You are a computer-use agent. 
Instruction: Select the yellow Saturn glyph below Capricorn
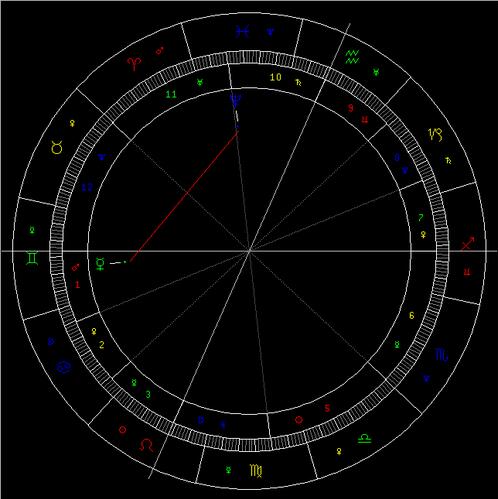pyautogui.click(x=448, y=161)
